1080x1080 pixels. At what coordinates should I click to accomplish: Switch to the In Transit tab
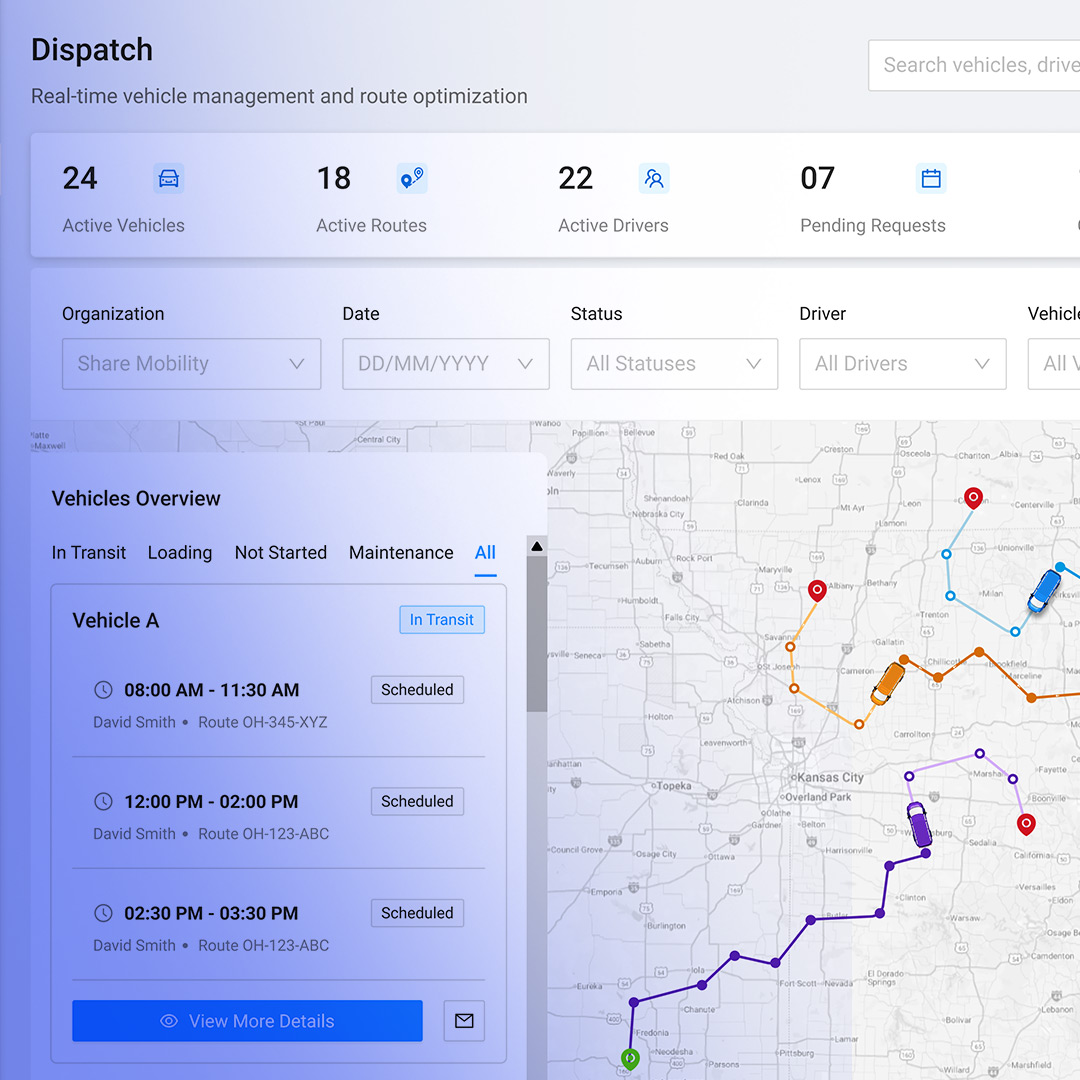click(x=88, y=553)
